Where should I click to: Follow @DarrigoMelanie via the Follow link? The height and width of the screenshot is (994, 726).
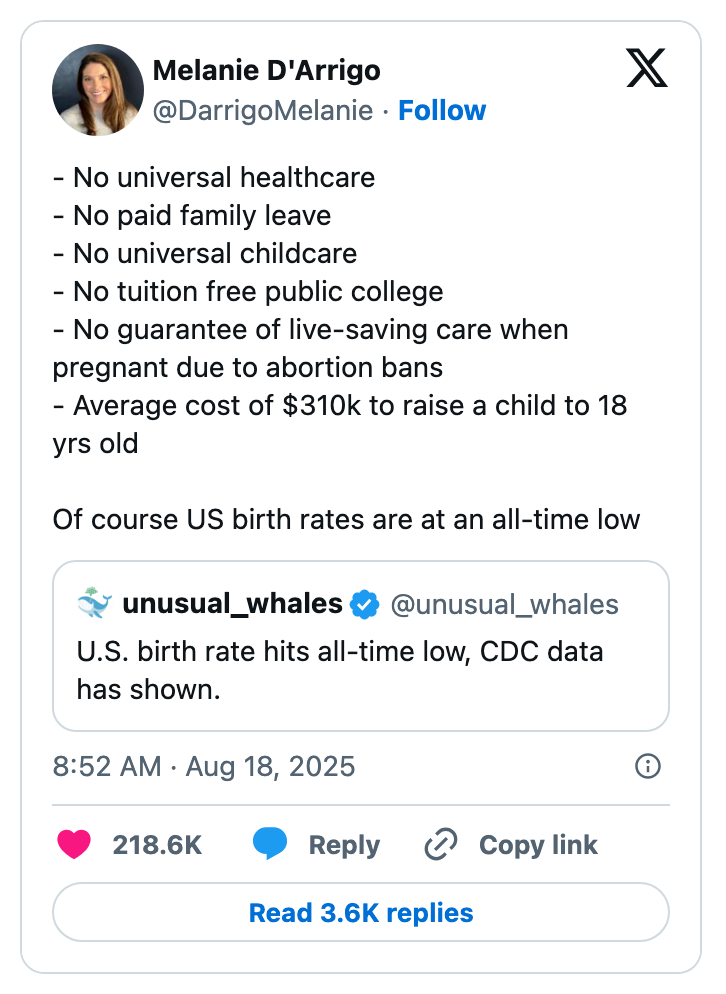click(x=442, y=110)
